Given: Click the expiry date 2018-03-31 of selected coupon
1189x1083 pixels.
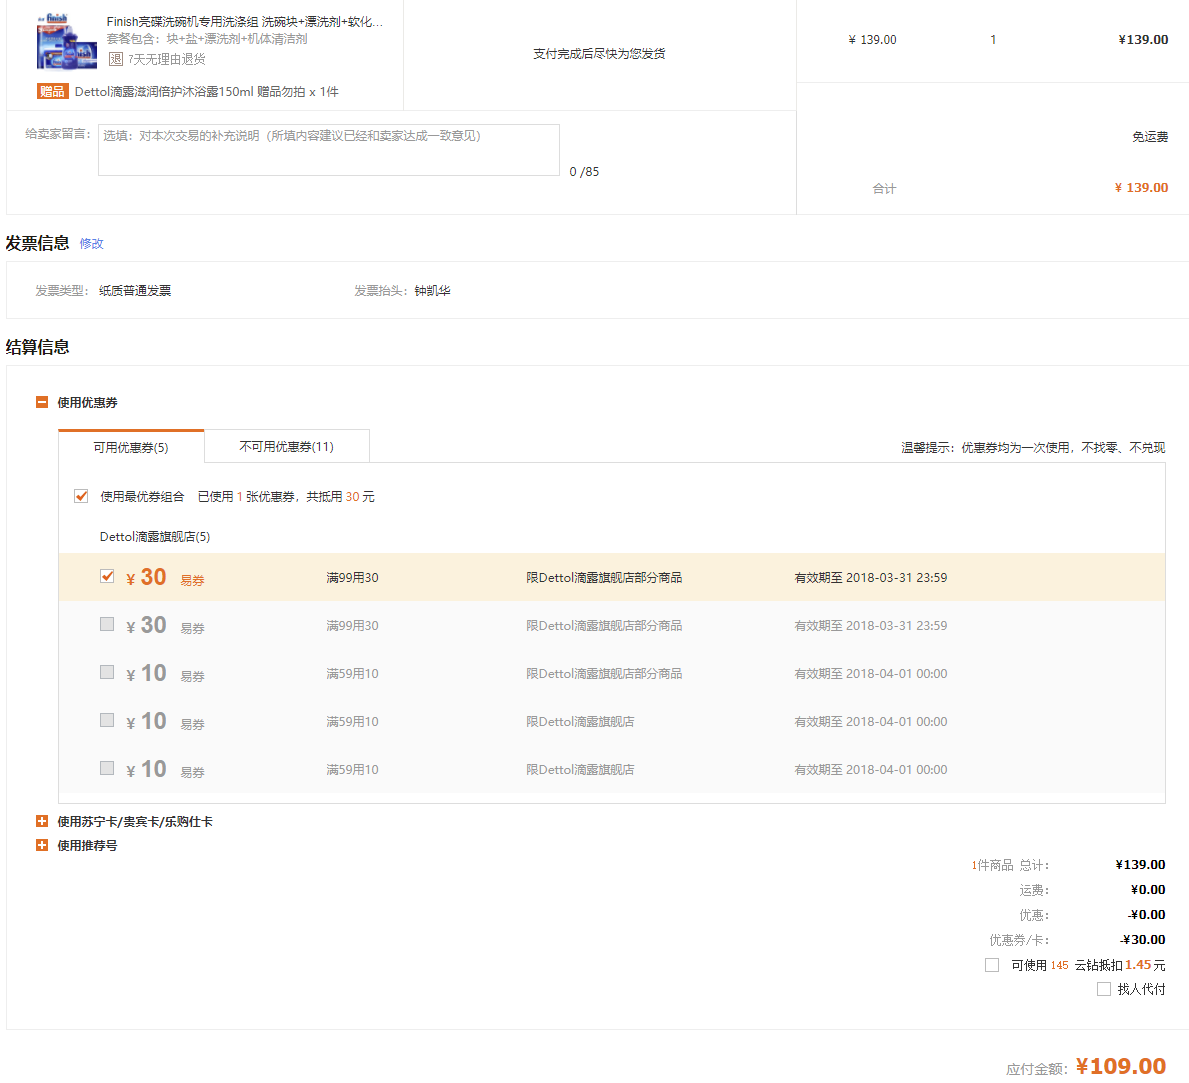Looking at the screenshot, I should pyautogui.click(x=871, y=578).
